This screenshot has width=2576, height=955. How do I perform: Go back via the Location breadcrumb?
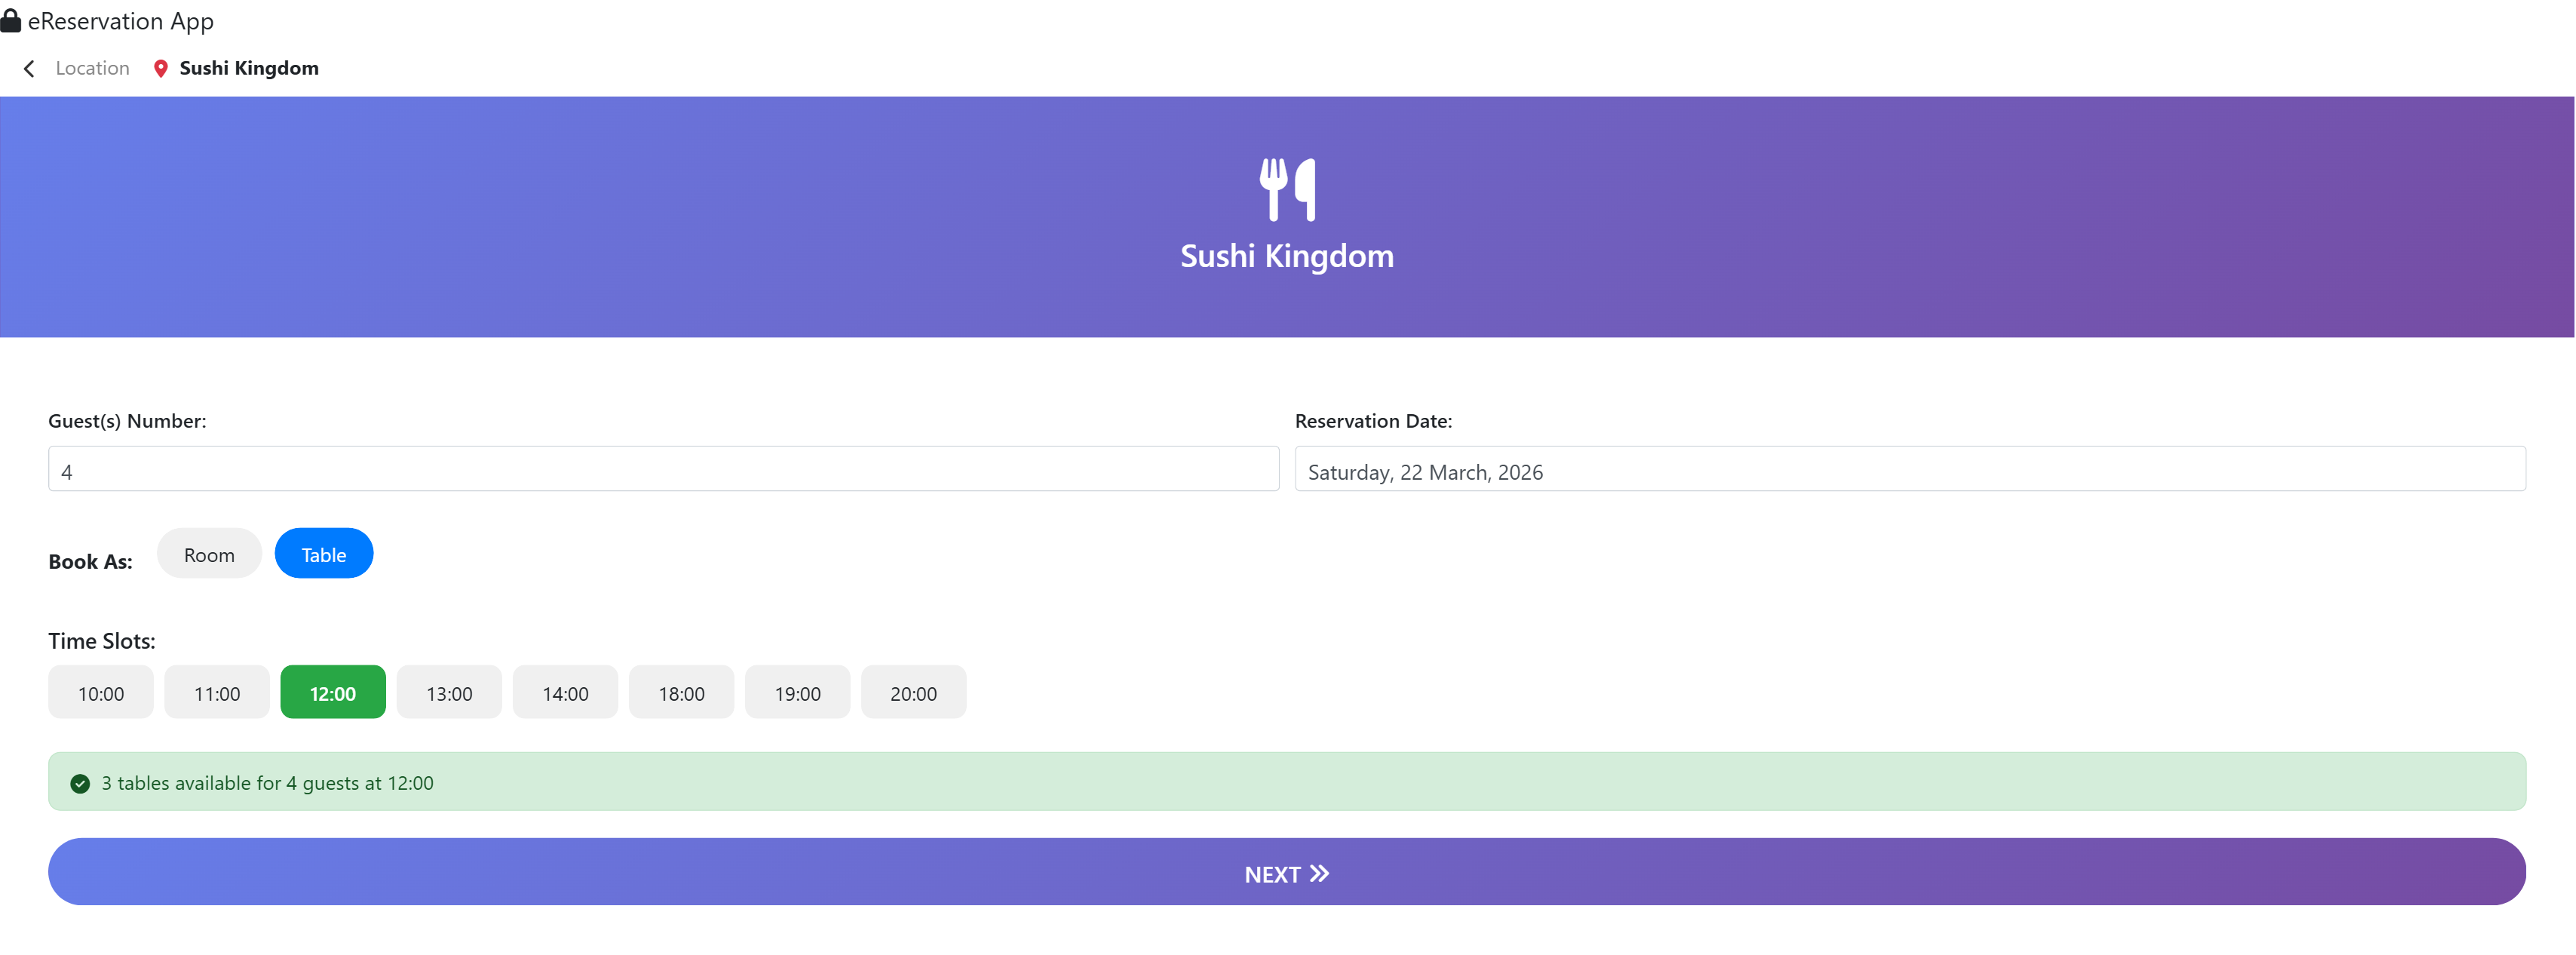tap(91, 68)
